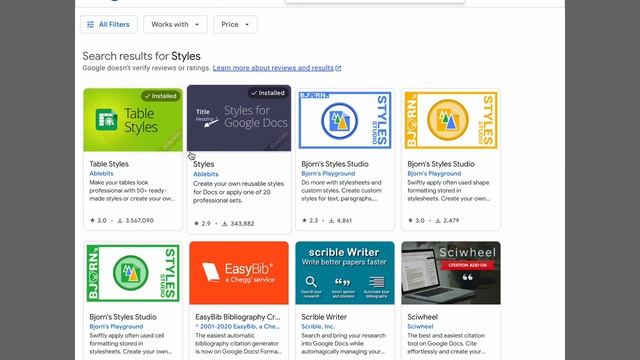Open the 2001-2020 EasyBib developer link
640x360 pixels.
coord(238,327)
